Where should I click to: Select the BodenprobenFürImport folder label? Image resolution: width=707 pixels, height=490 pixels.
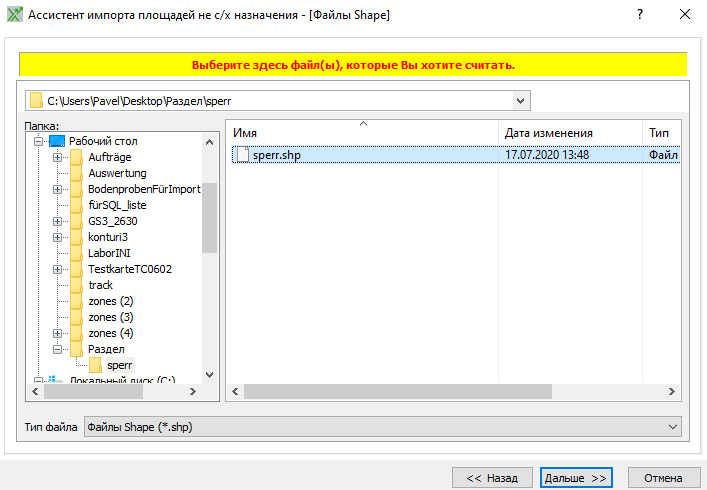pos(144,189)
